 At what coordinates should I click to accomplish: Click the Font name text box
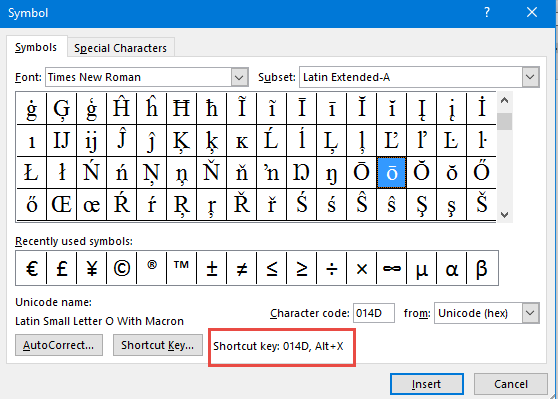tap(138, 77)
